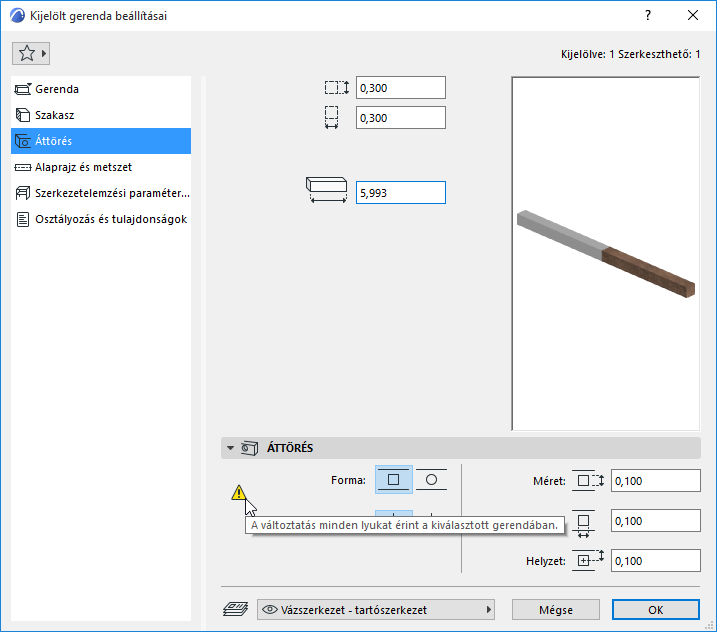Click the beam width field 0,300 below
The width and height of the screenshot is (717, 632).
401,118
